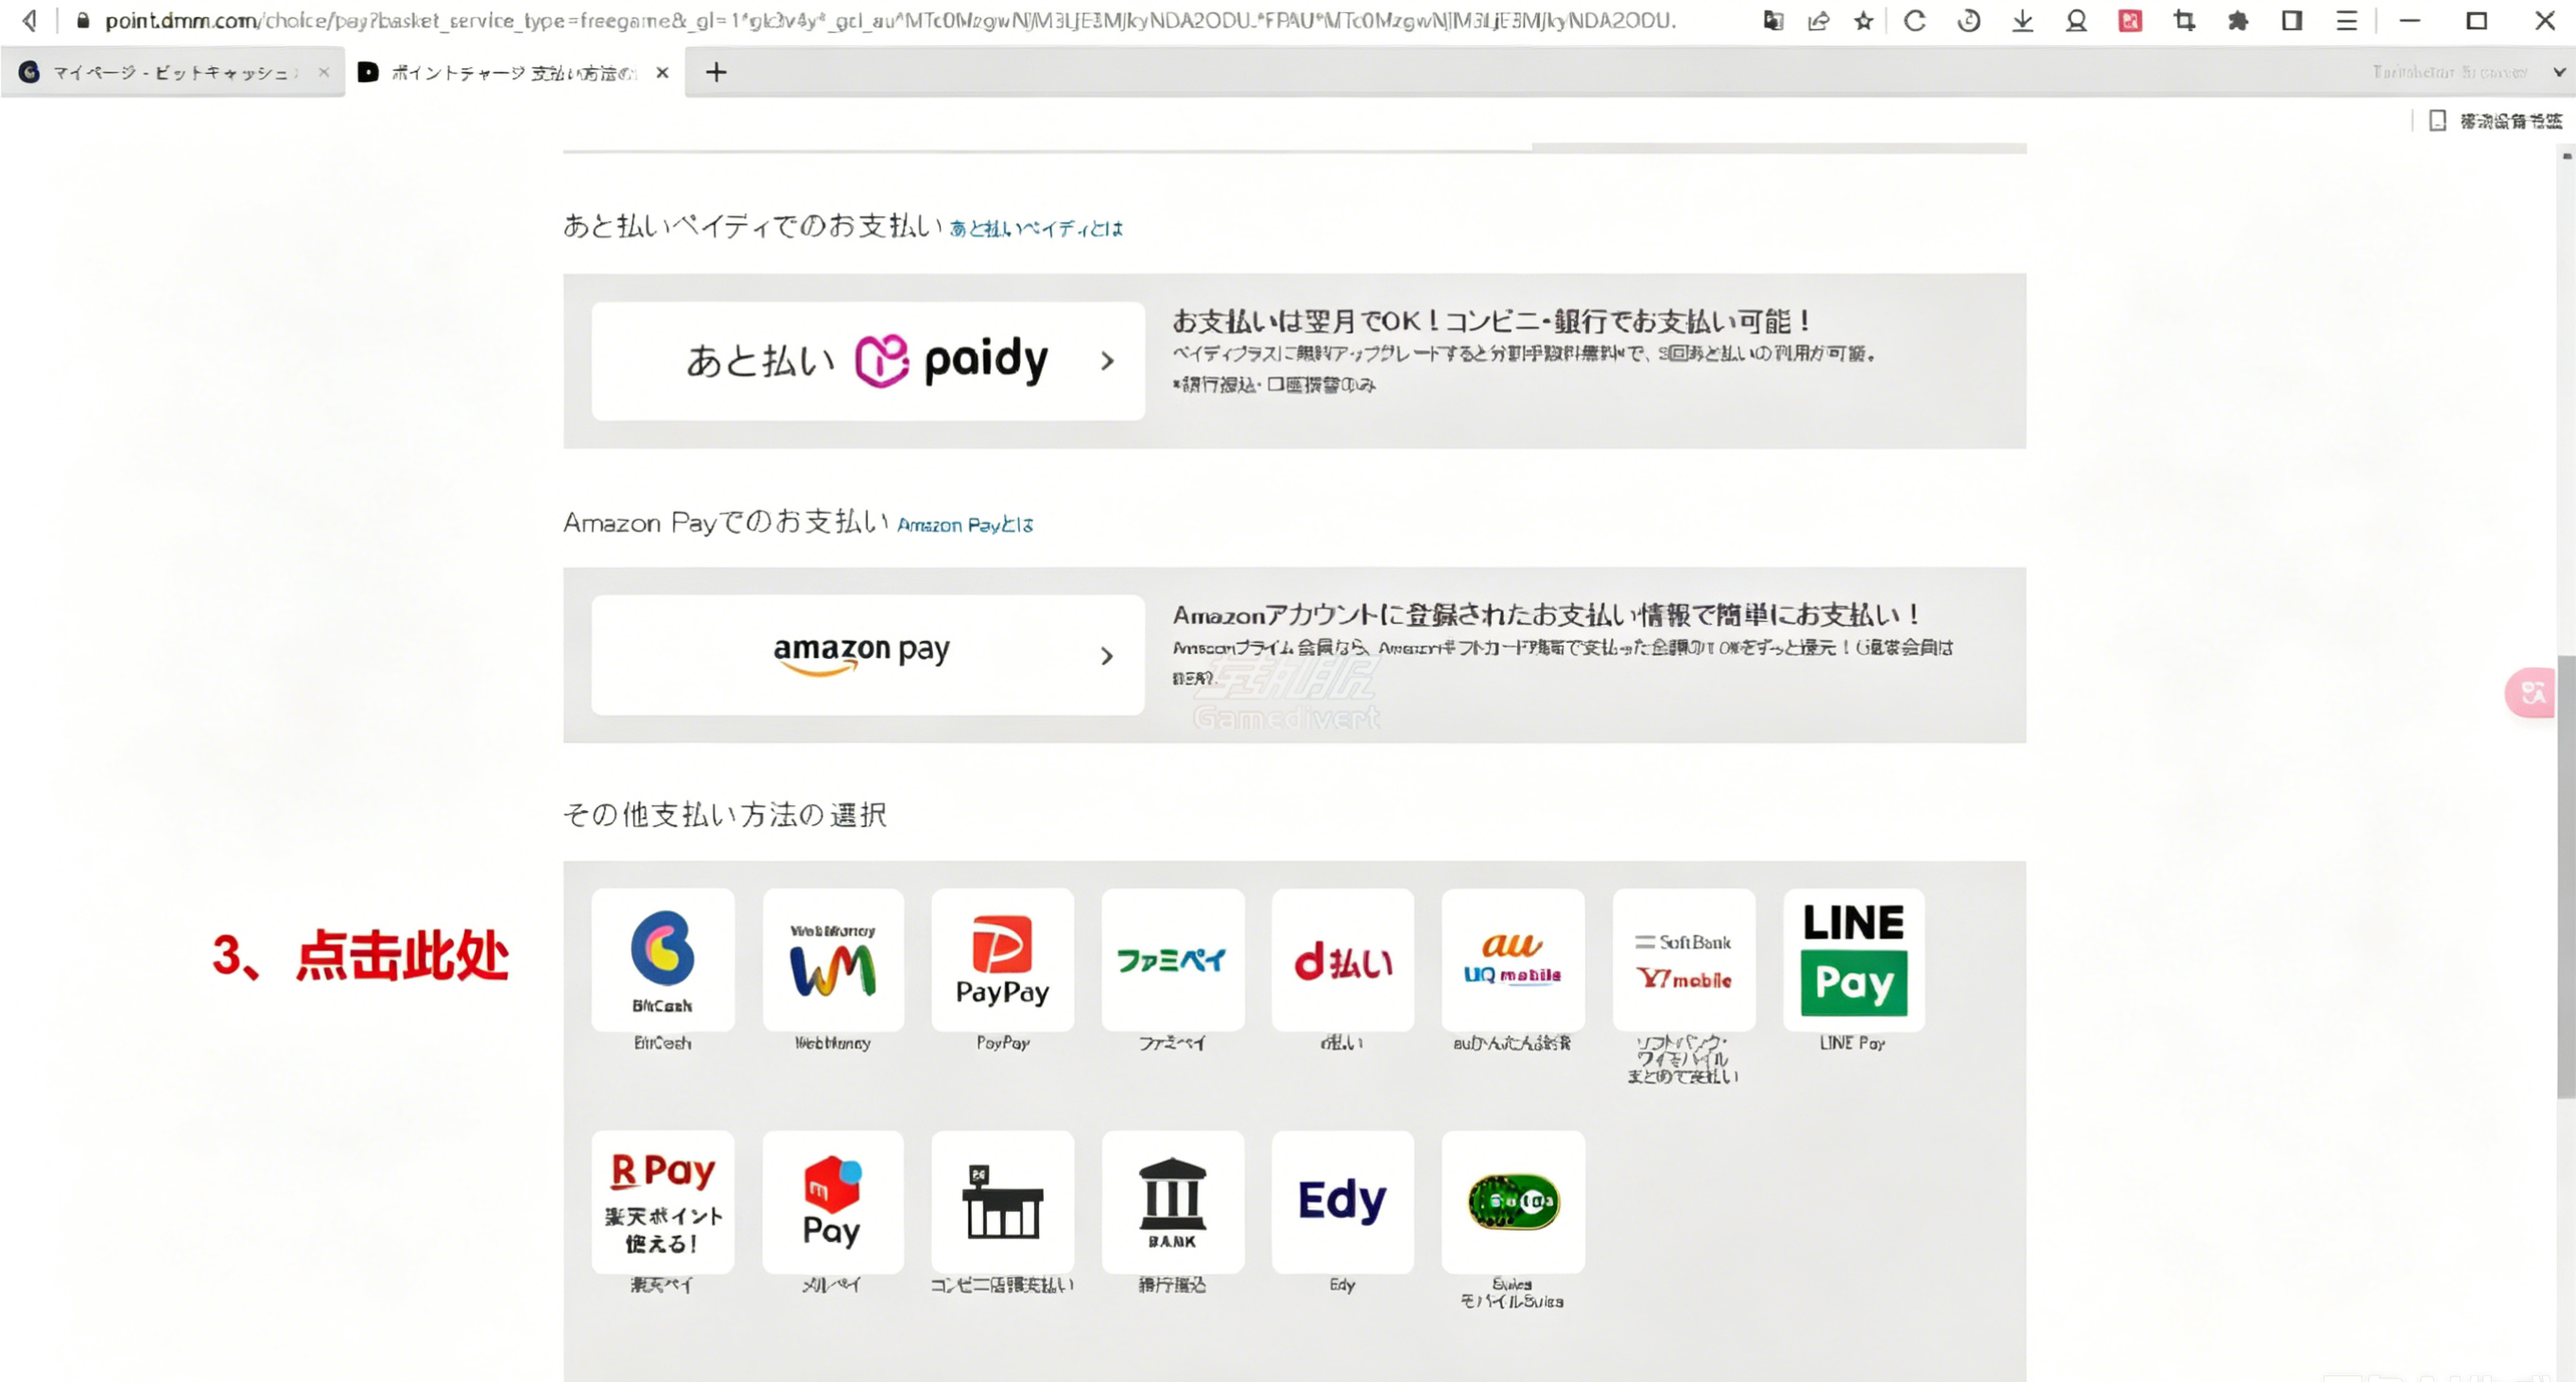The width and height of the screenshot is (2576, 1382).
Task: Choose the Rakuten R Pay icon
Action: tap(662, 1202)
